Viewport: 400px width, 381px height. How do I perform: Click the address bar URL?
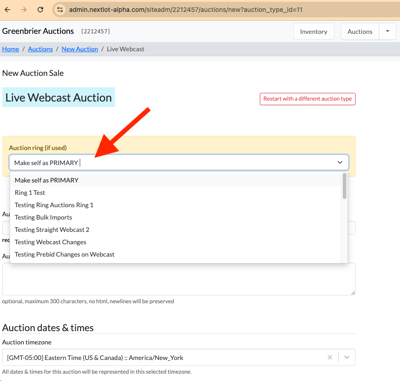pyautogui.click(x=185, y=10)
